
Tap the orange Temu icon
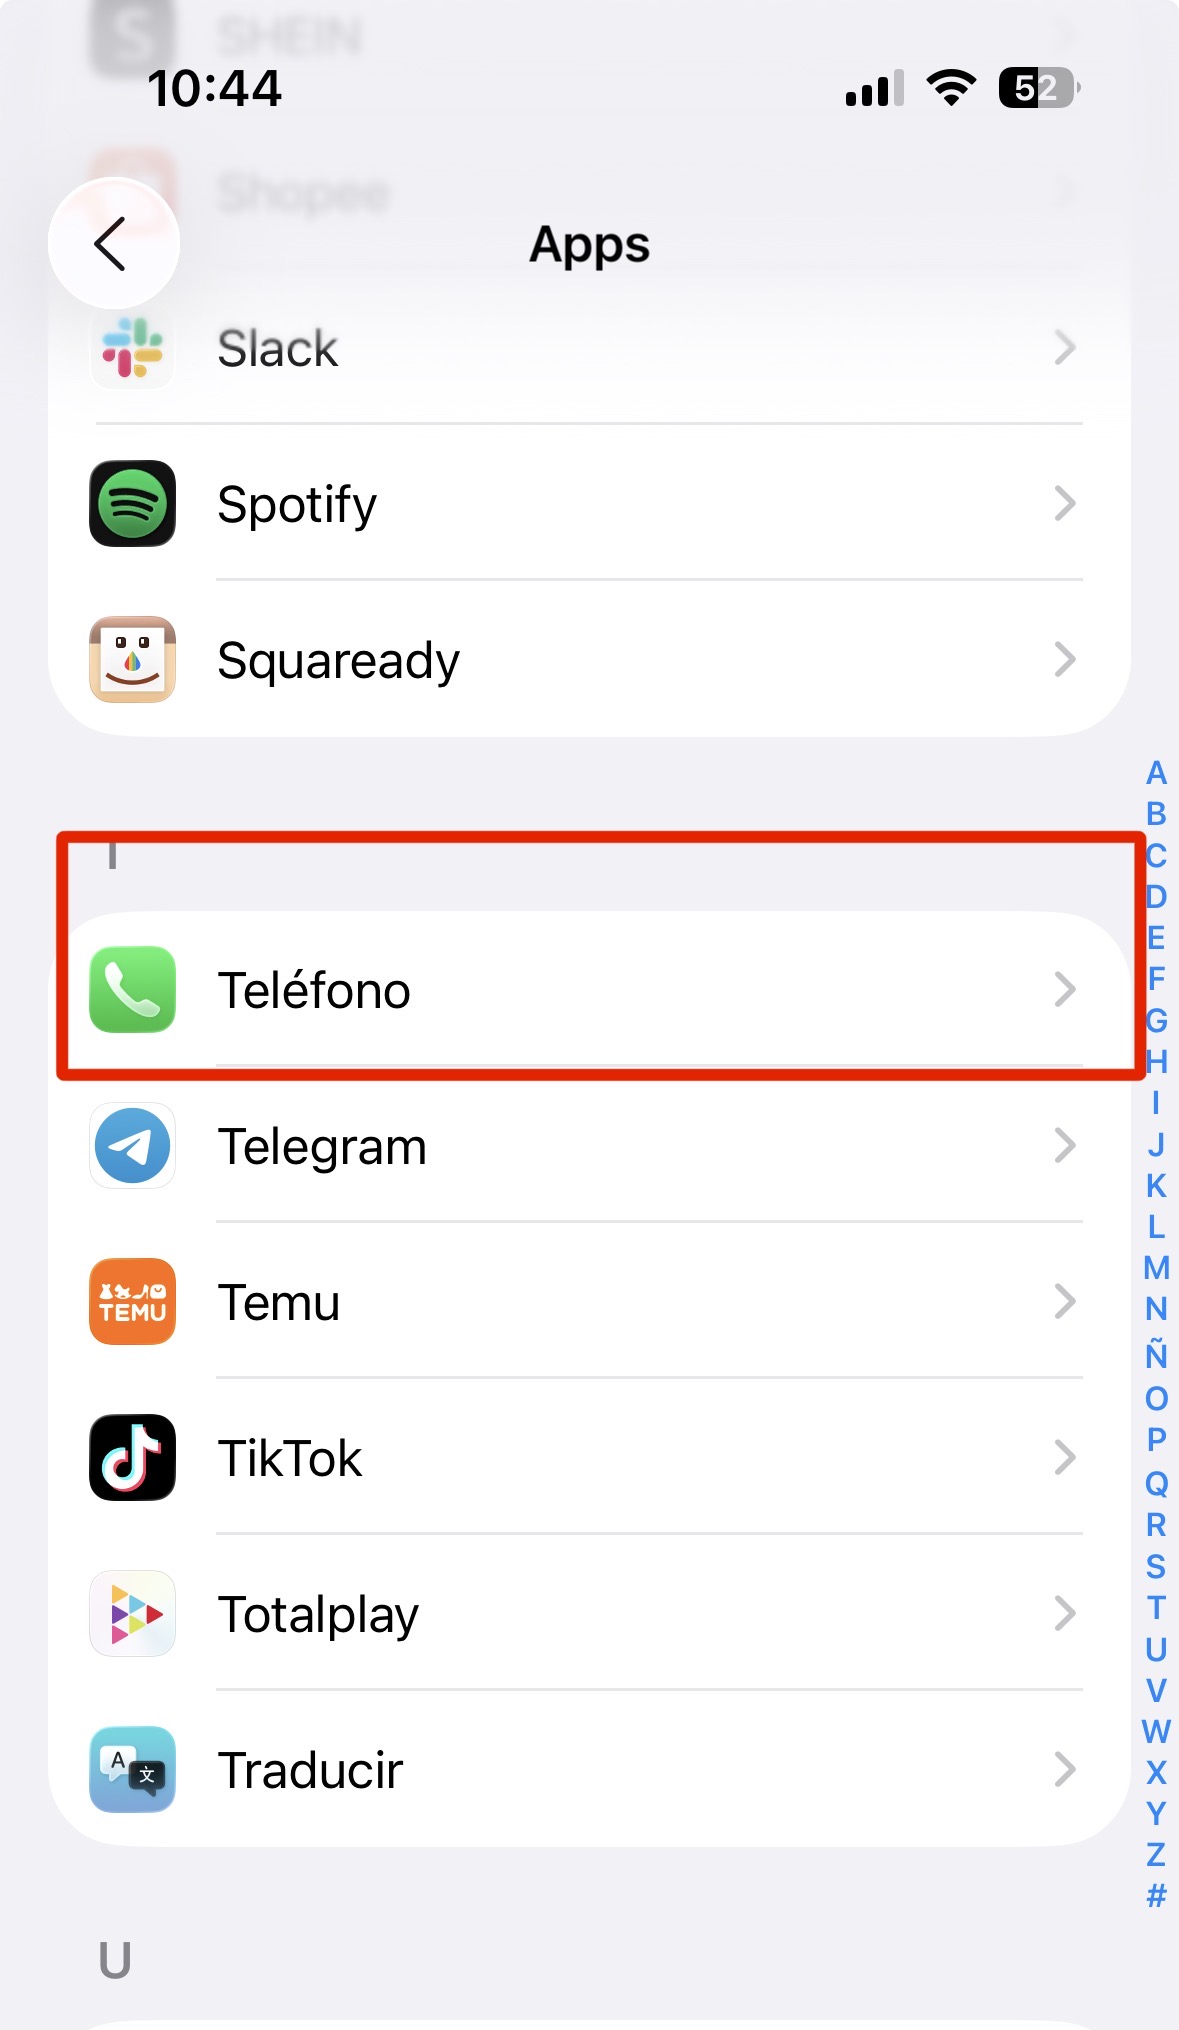pos(132,1301)
